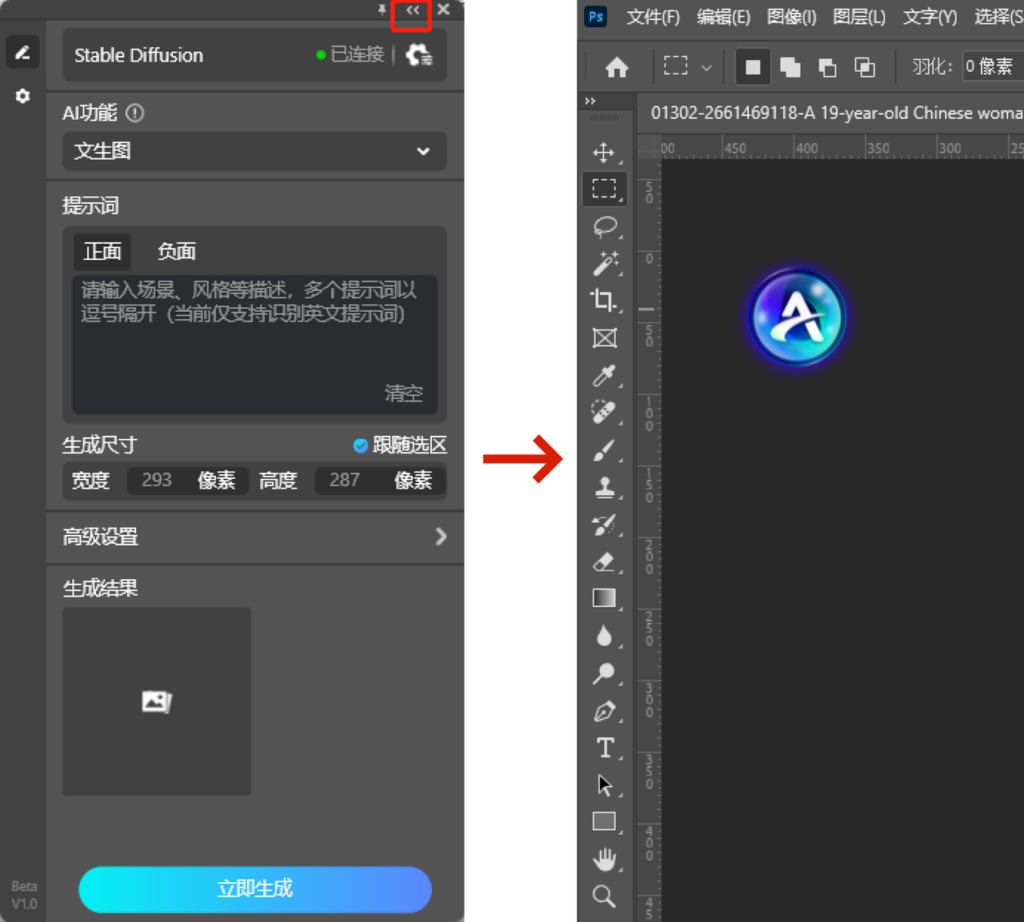Select the Move tool
Screen dimensions: 1024x922
[x=604, y=152]
